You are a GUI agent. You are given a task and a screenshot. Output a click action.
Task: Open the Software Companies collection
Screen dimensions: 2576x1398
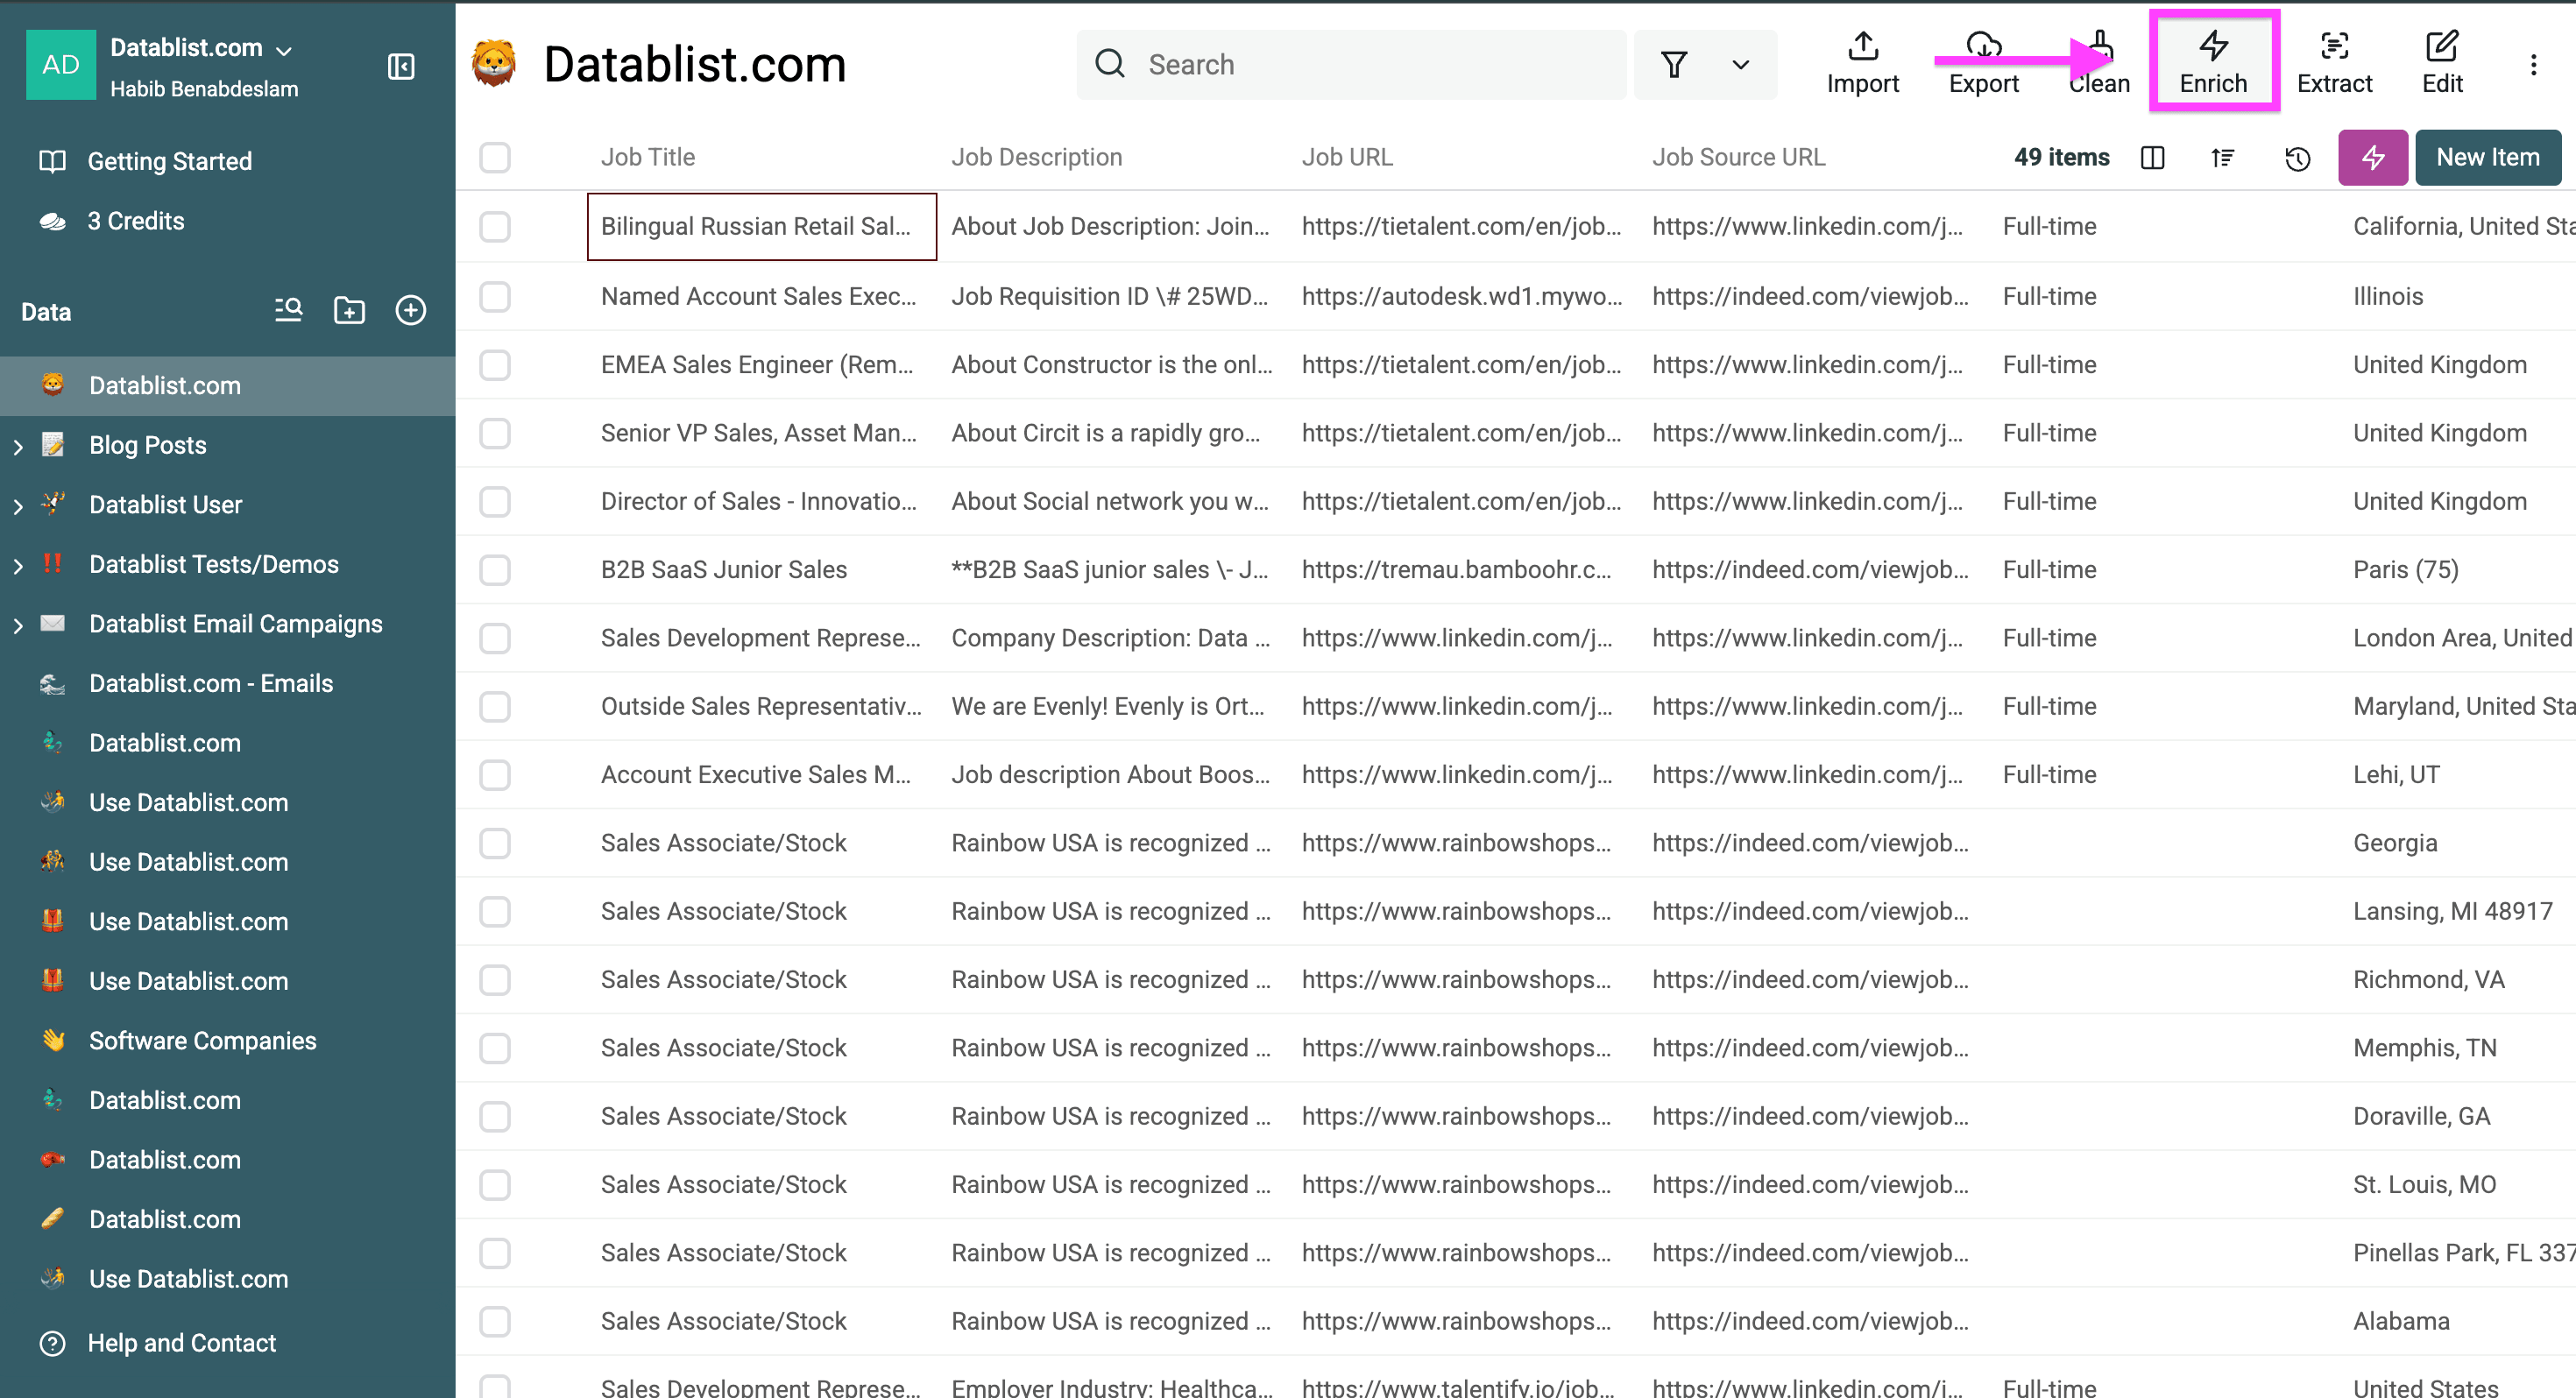pos(202,1040)
